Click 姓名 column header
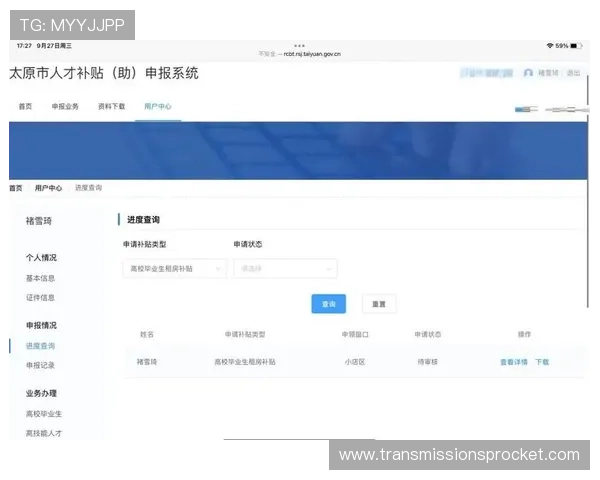The width and height of the screenshot is (600, 480). tap(147, 334)
